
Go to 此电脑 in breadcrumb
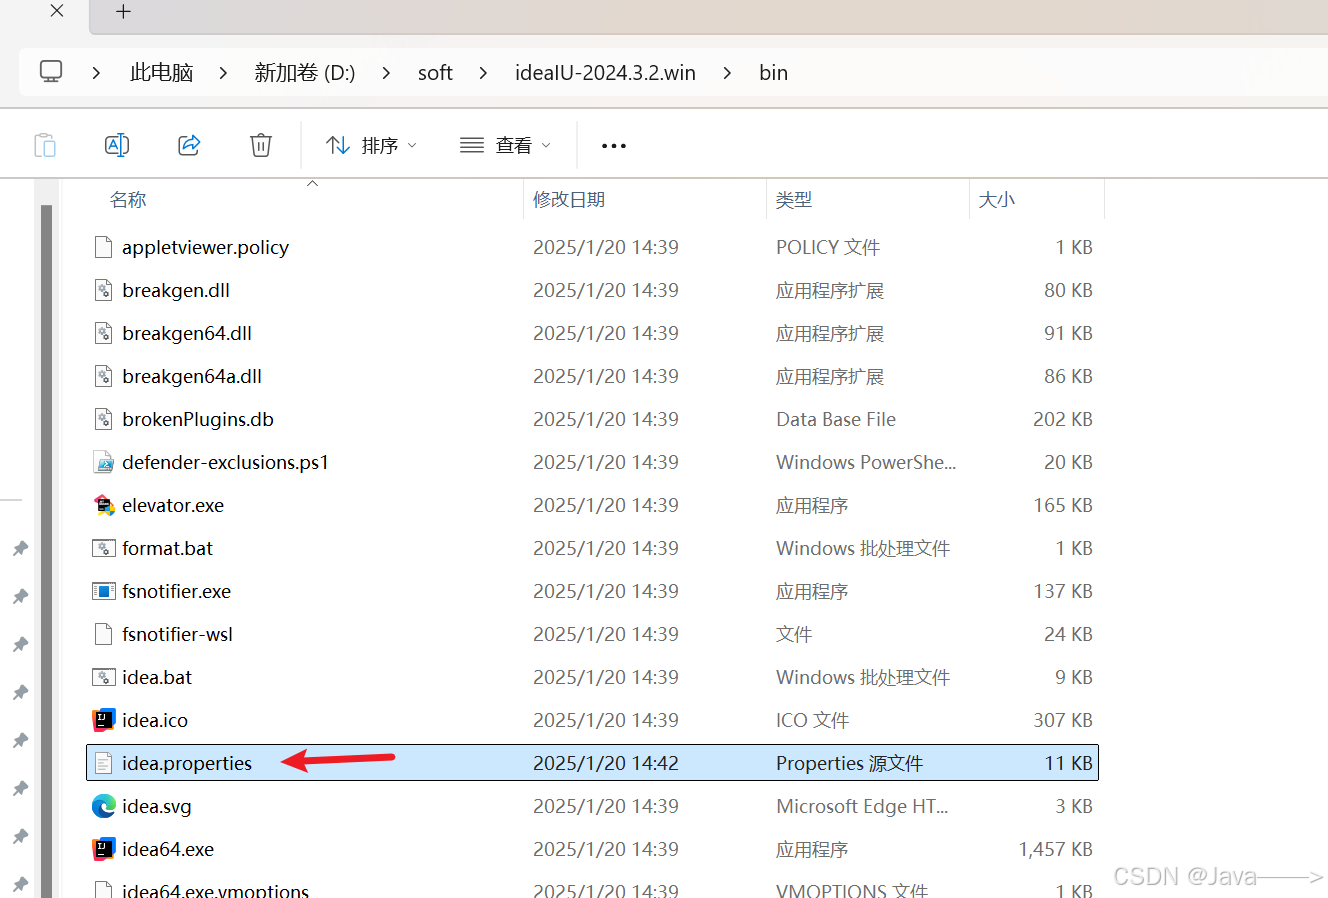coord(161,73)
